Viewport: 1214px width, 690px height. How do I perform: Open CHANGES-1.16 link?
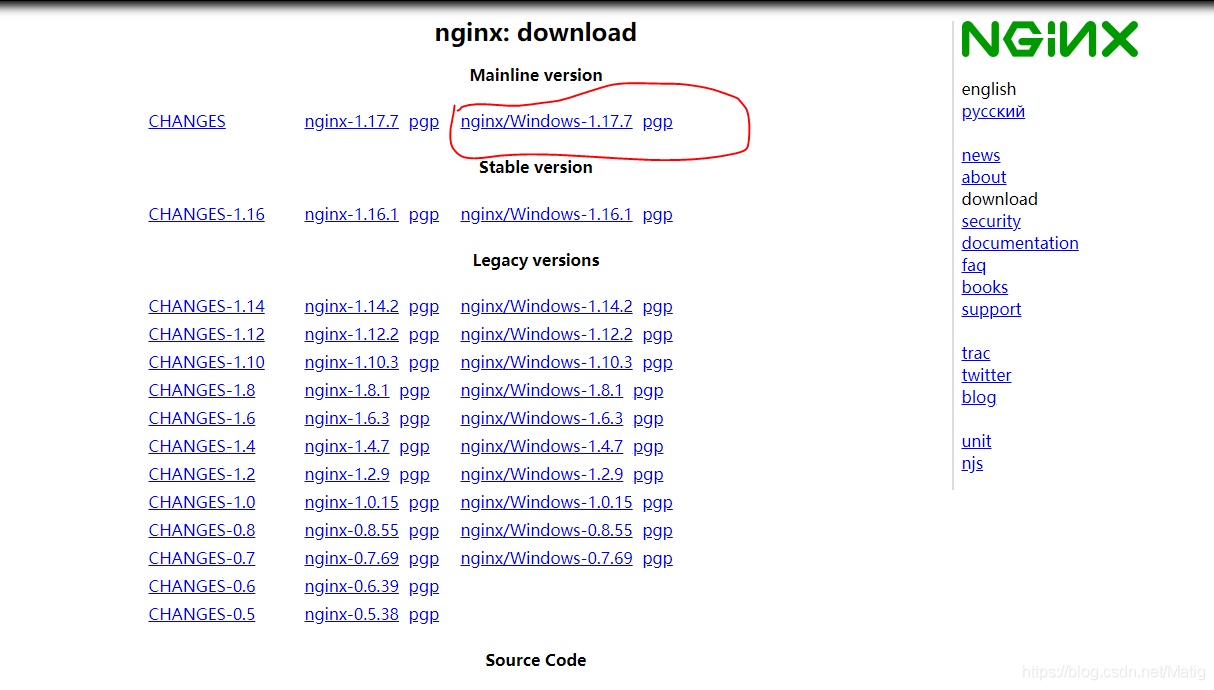[206, 214]
